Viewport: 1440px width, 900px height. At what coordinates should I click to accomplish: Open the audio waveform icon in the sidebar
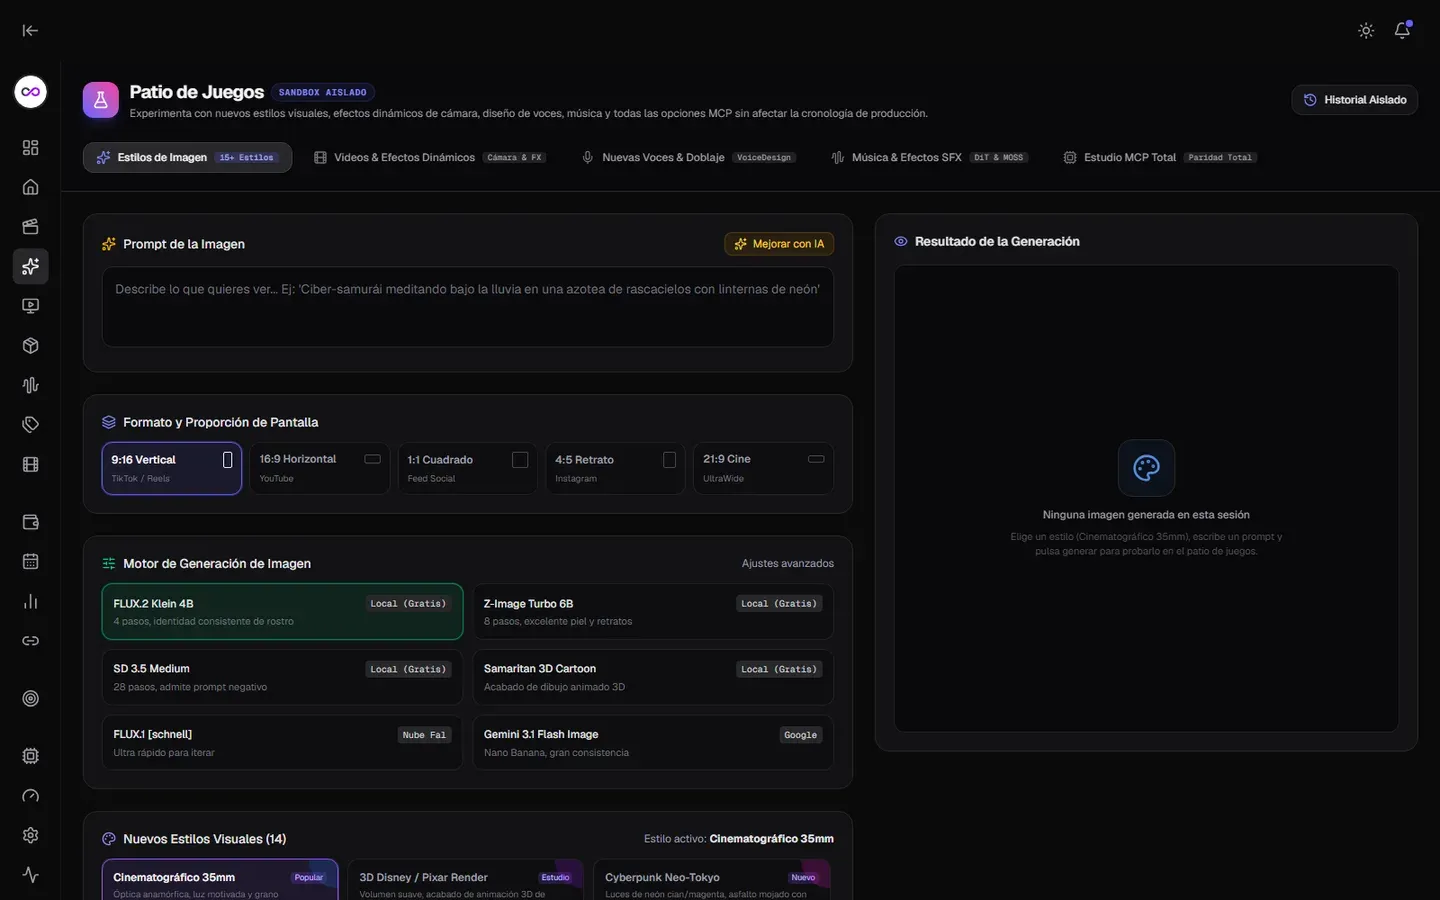(31, 385)
